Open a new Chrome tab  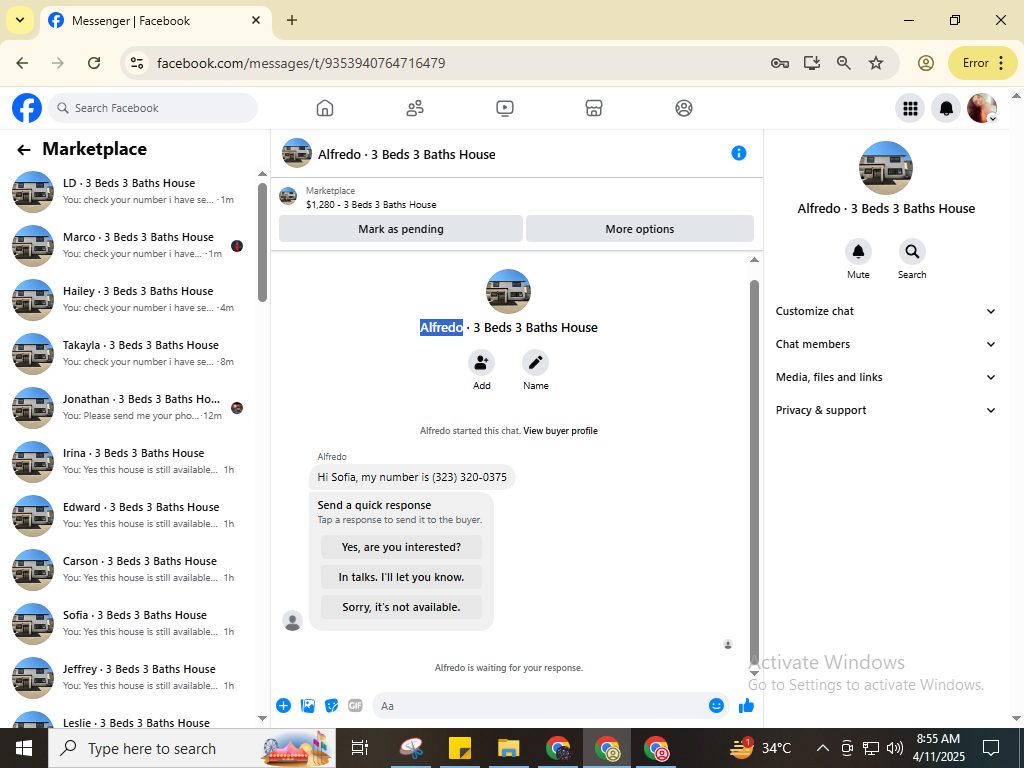(x=292, y=20)
